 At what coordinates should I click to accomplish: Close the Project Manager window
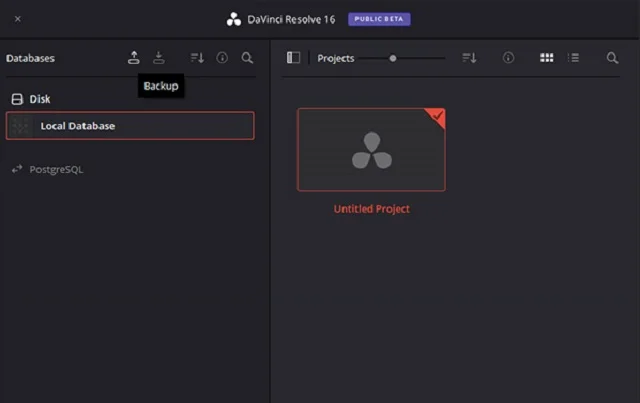pos(18,19)
